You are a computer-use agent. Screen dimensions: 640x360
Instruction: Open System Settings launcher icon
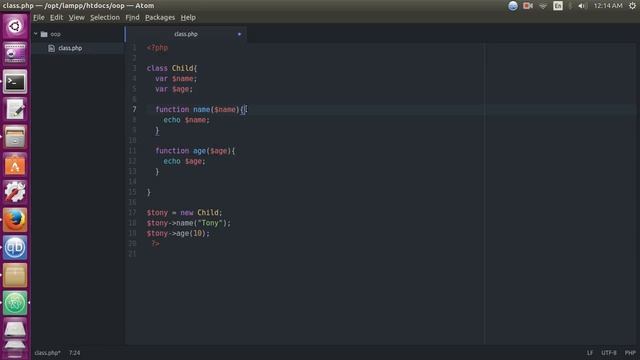pos(15,192)
